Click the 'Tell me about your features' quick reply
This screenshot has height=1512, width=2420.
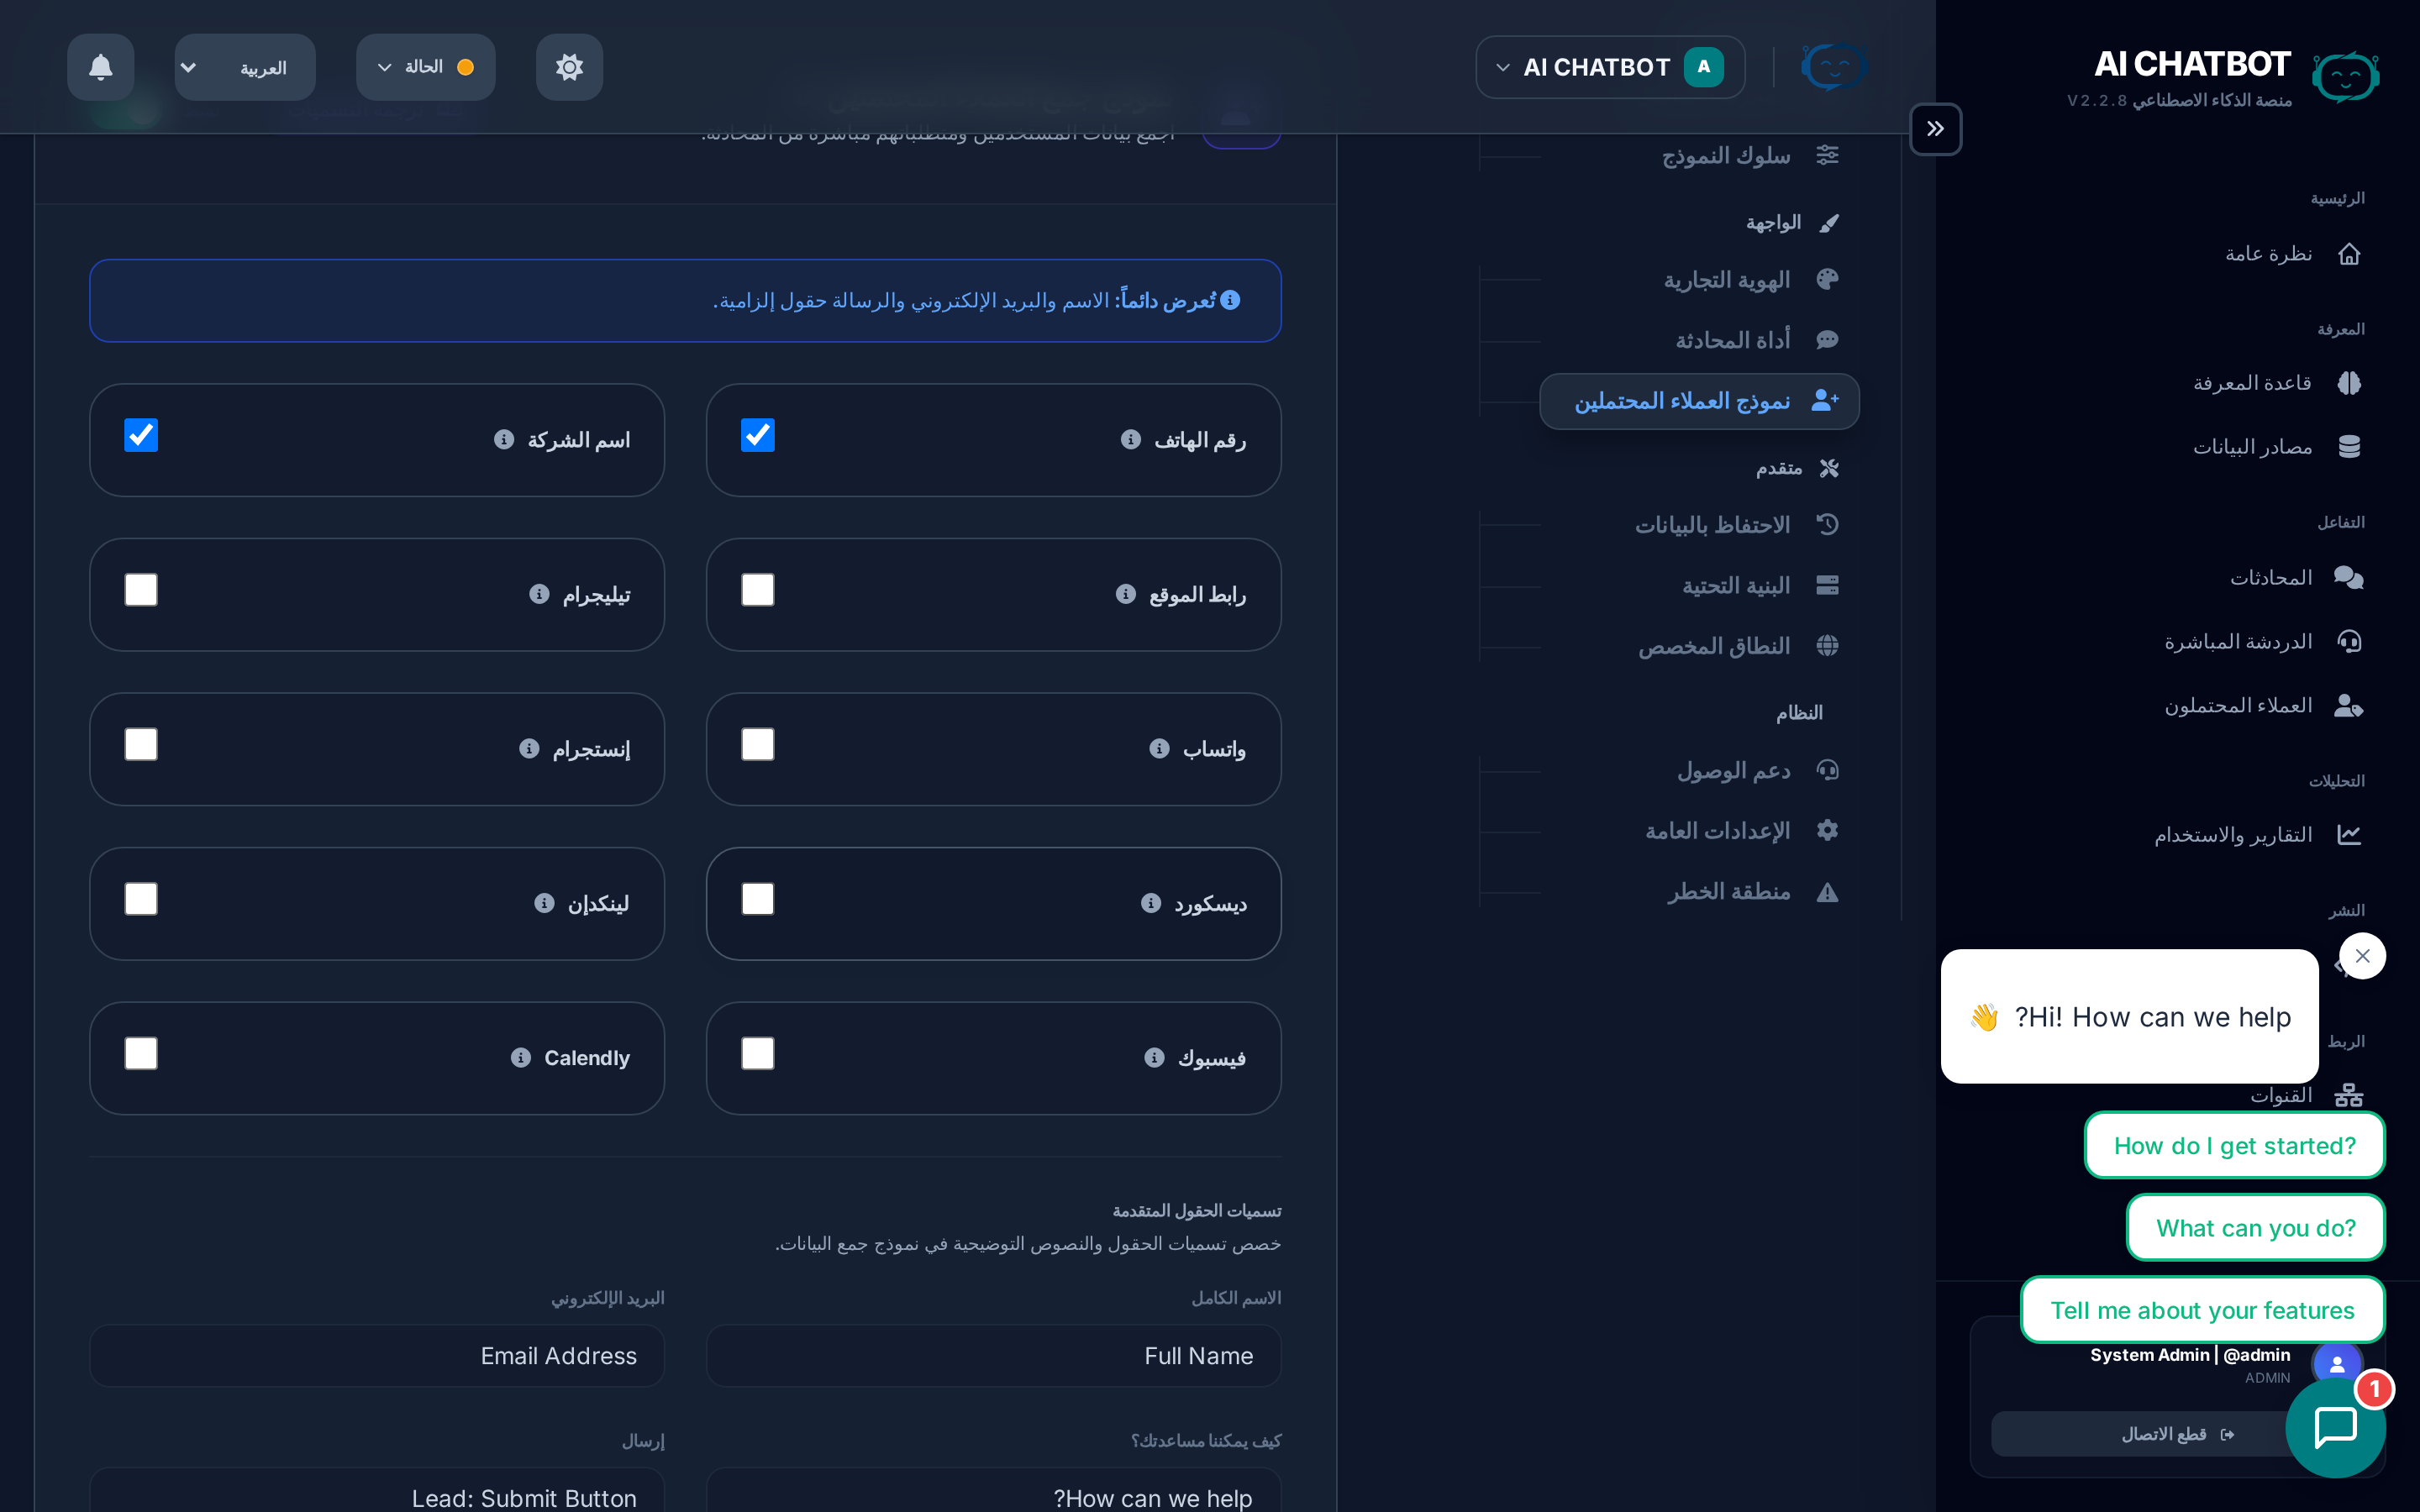pos(2202,1309)
